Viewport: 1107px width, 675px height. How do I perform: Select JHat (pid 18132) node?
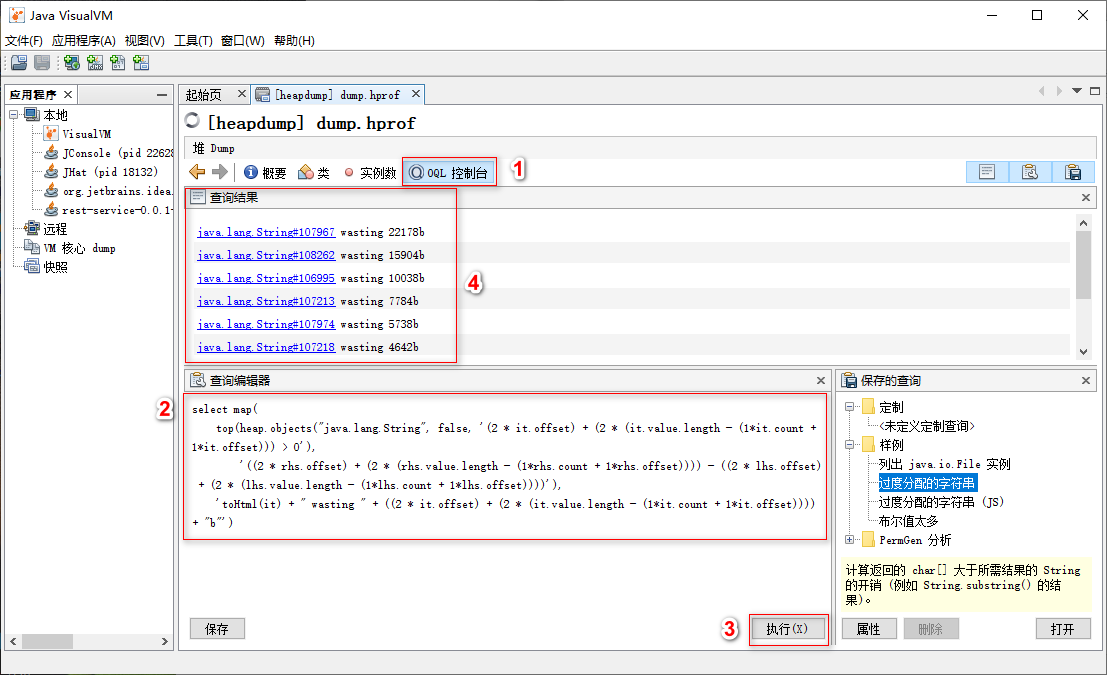(x=101, y=172)
